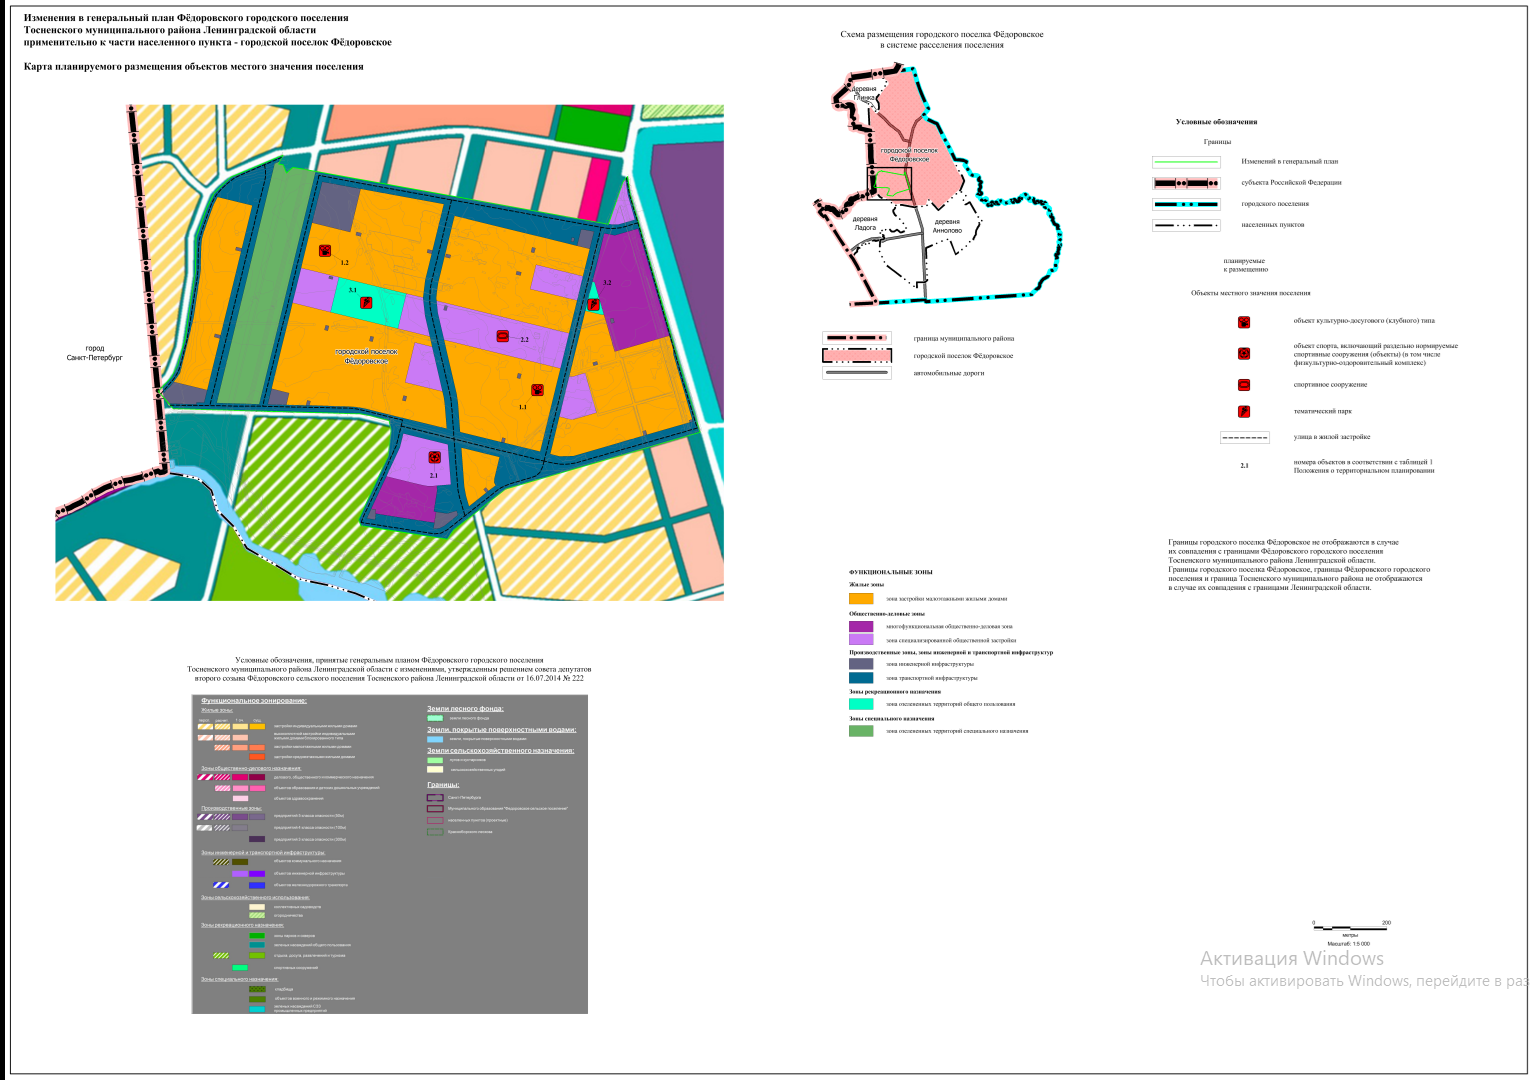Click the Активация Windows watermark text
The height and width of the screenshot is (1080, 1530).
[1291, 959]
